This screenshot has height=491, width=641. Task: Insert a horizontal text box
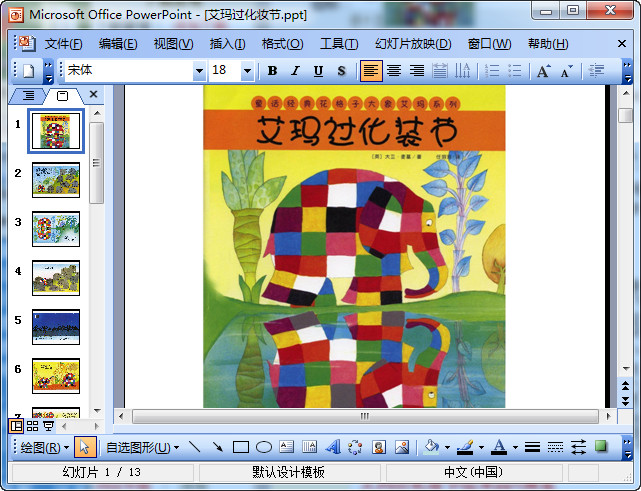[x=287, y=447]
